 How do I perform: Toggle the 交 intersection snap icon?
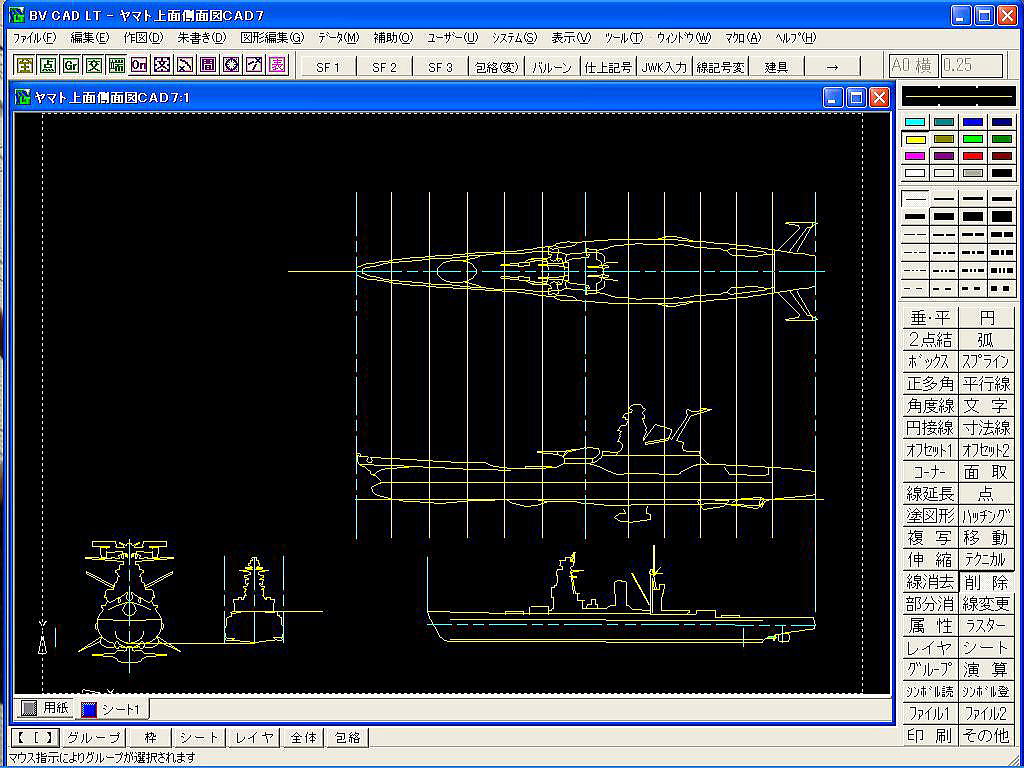(94, 65)
